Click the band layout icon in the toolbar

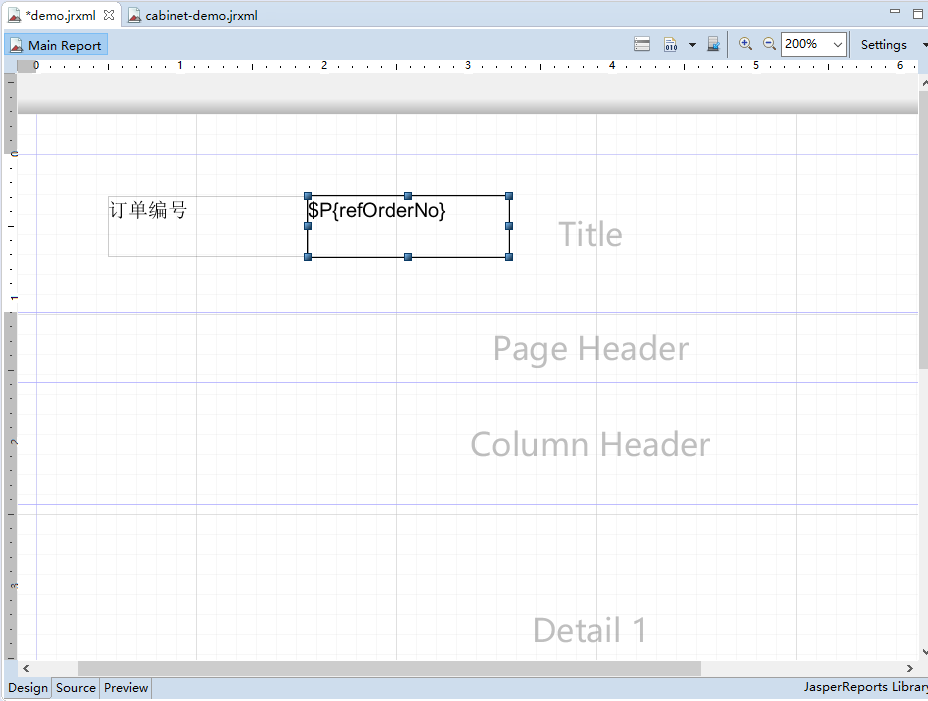point(642,44)
